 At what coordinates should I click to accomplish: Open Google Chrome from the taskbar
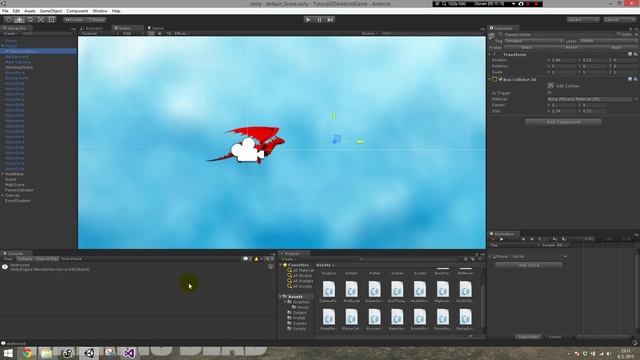point(27,353)
